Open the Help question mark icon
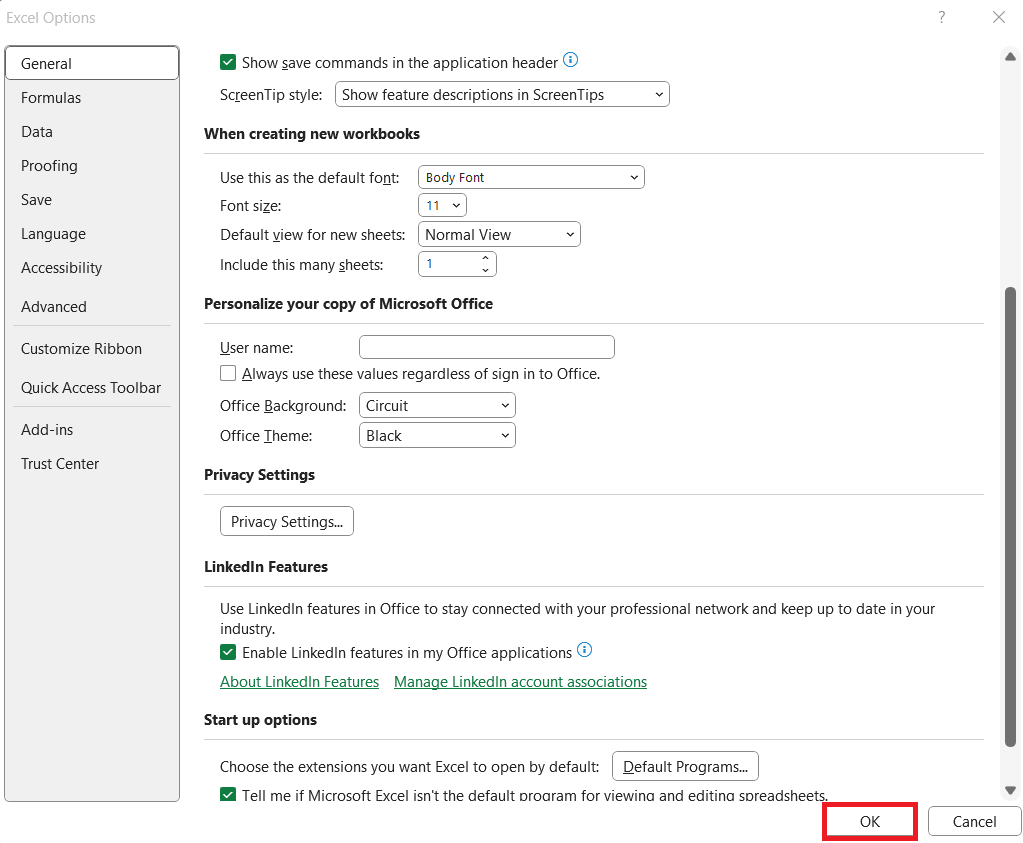The width and height of the screenshot is (1023, 843). [941, 18]
